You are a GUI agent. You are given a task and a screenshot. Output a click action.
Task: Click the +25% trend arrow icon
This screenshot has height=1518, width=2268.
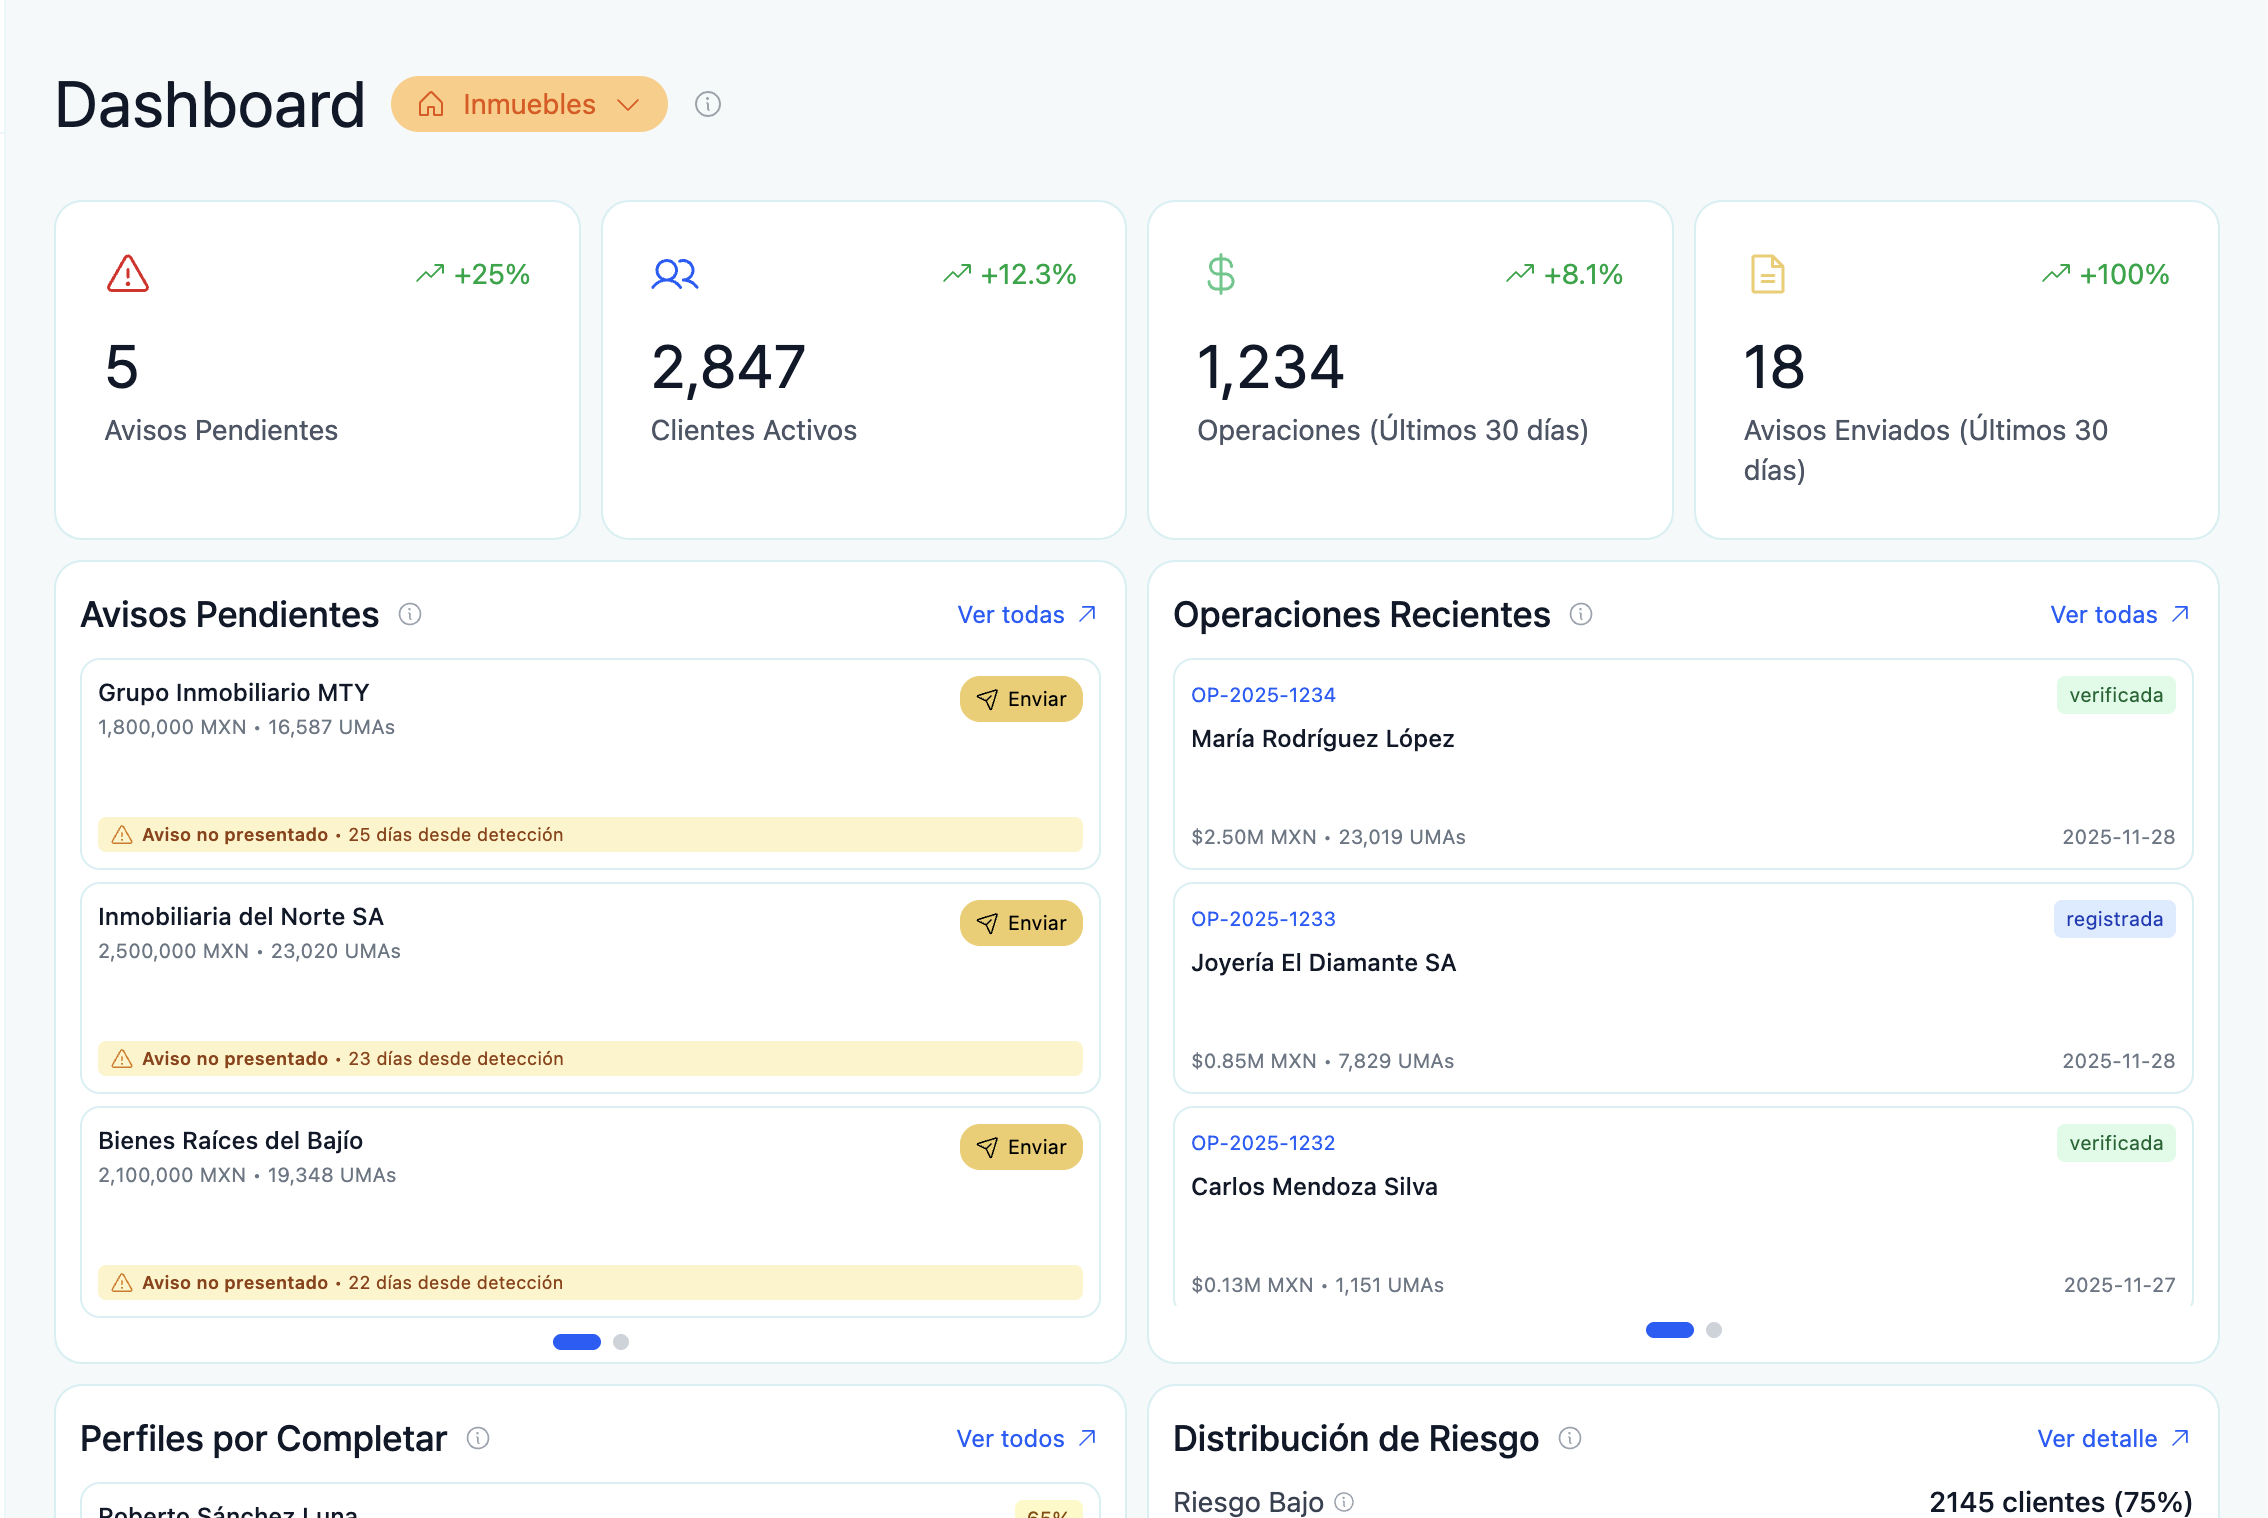tap(430, 274)
